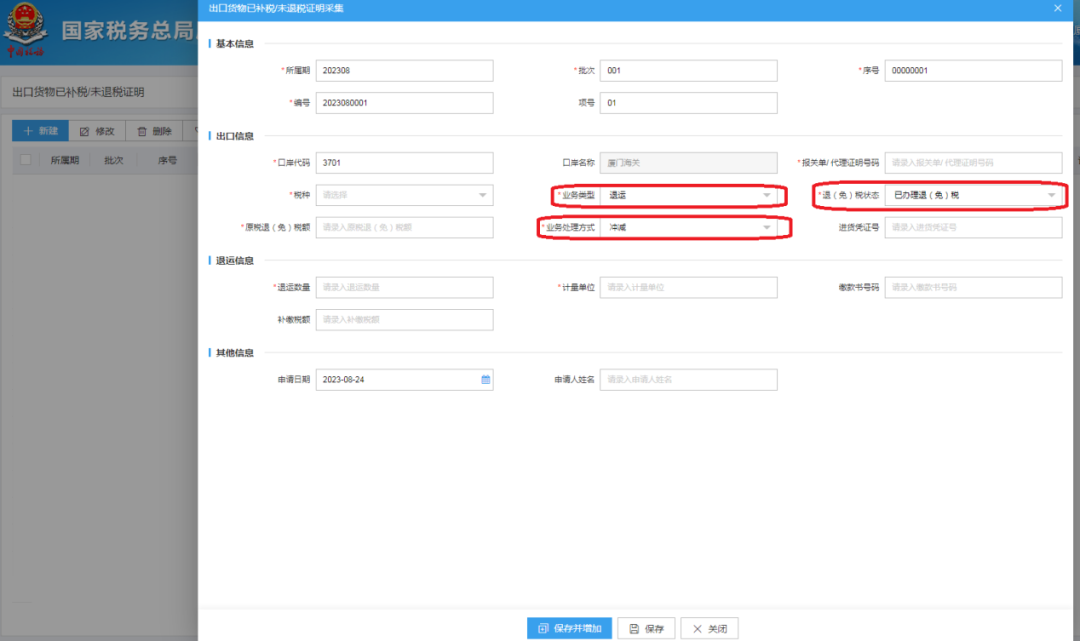1080x641 pixels.
Task: Click the 保存并增加 button
Action: tap(569, 629)
